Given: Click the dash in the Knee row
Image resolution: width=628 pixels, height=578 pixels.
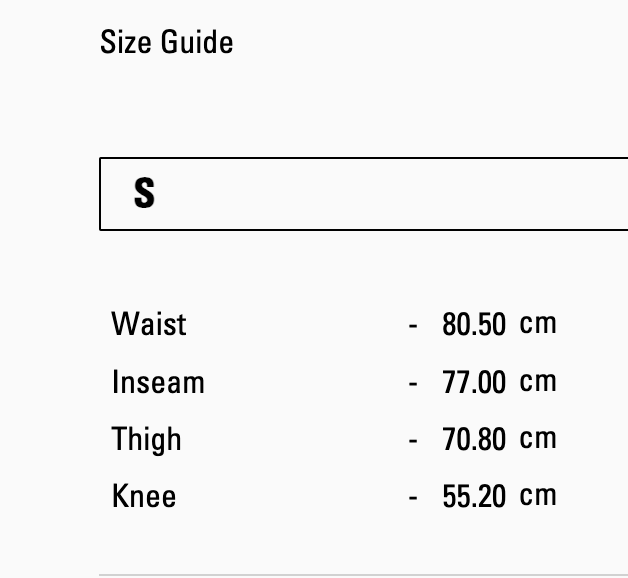Looking at the screenshot, I should [413, 497].
